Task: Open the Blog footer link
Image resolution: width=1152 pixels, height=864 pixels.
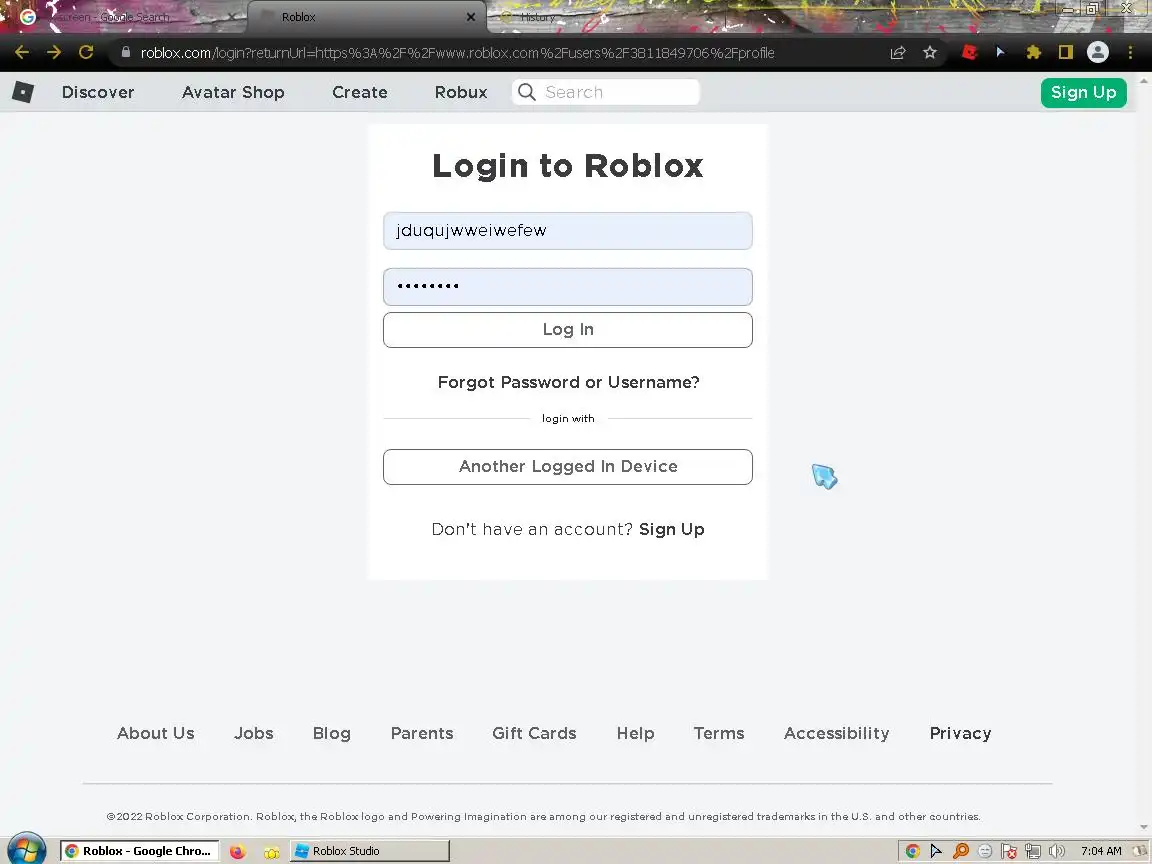Action: click(331, 733)
